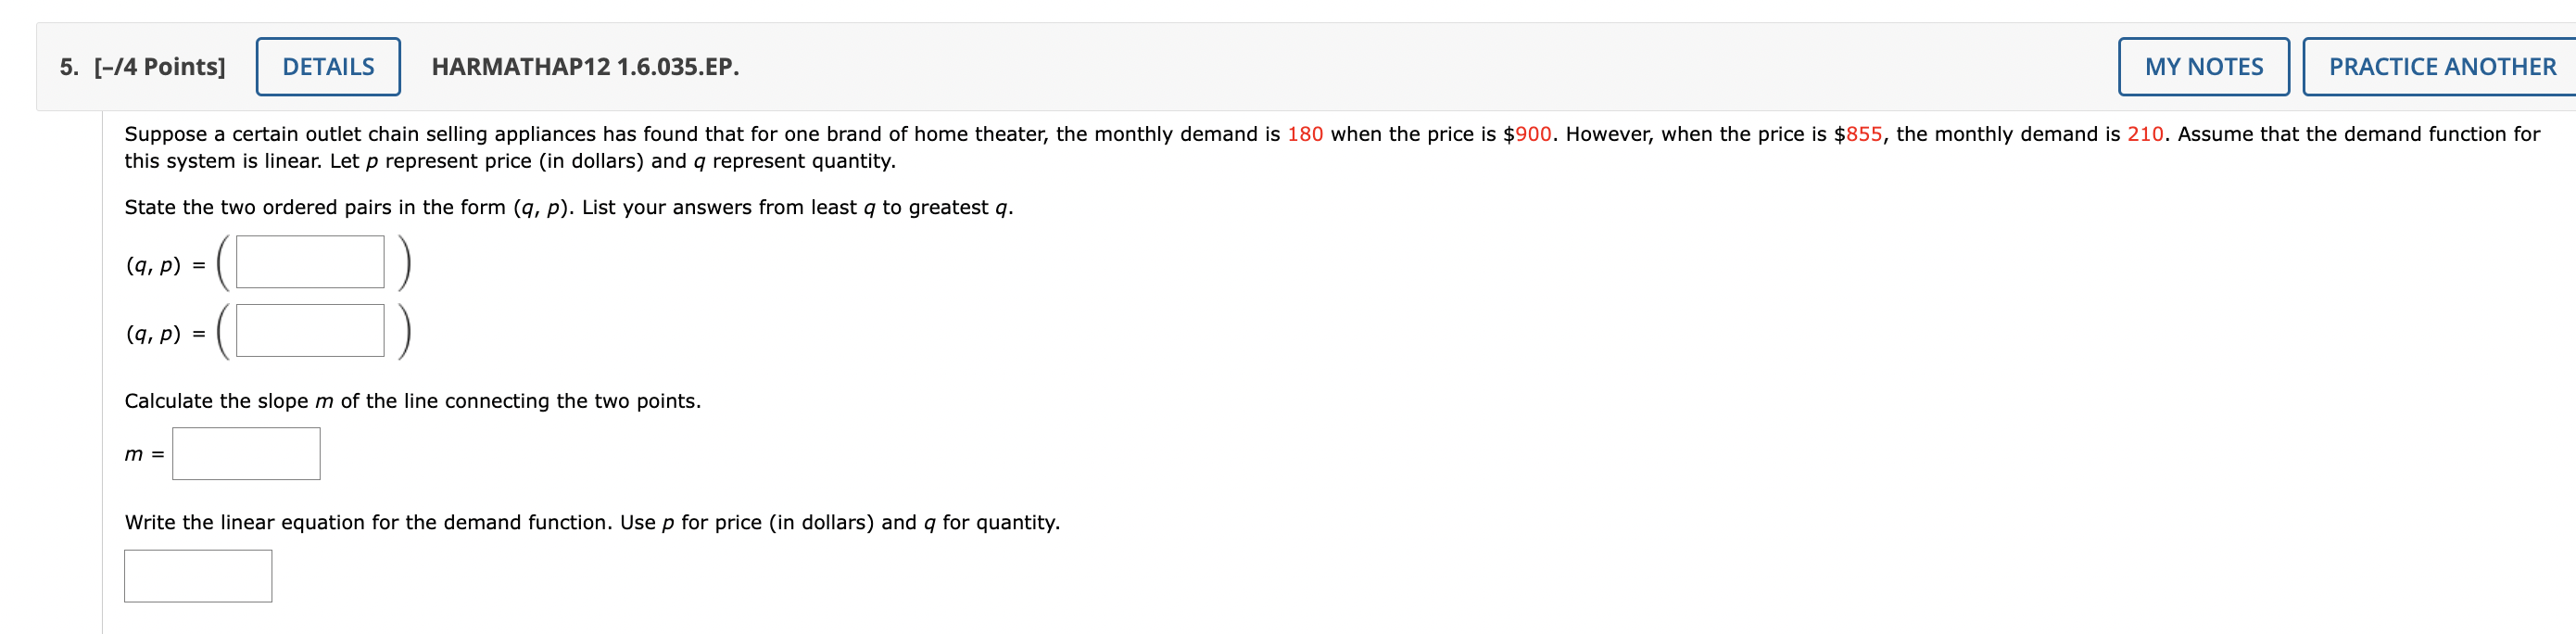Click the [-/4 Points] score indicator
The width and height of the screenshot is (2576, 634).
click(x=160, y=65)
